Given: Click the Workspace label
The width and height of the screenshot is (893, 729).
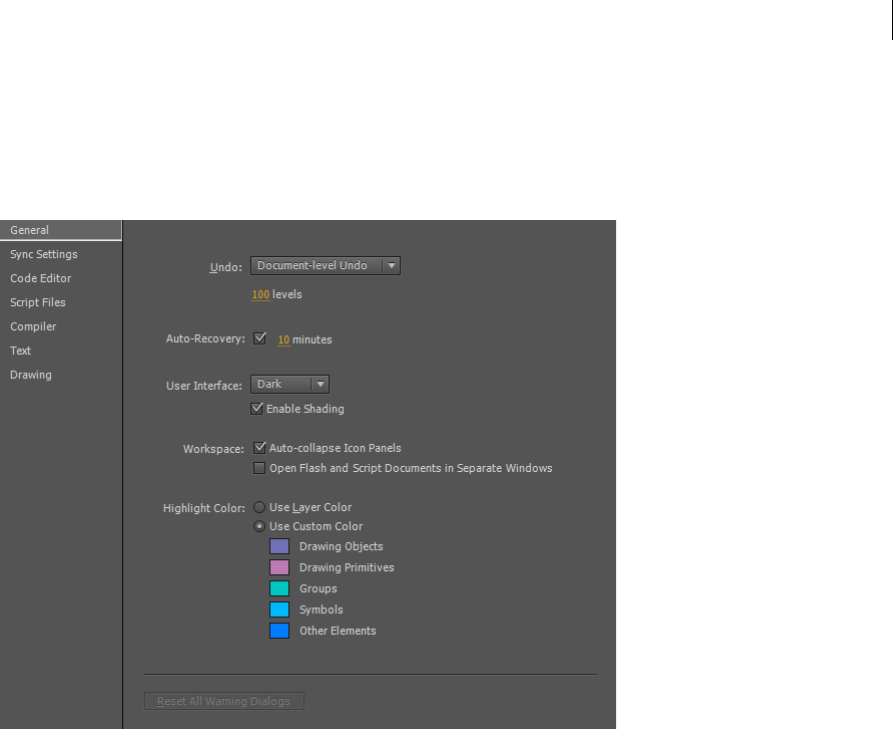Looking at the screenshot, I should [x=214, y=449].
